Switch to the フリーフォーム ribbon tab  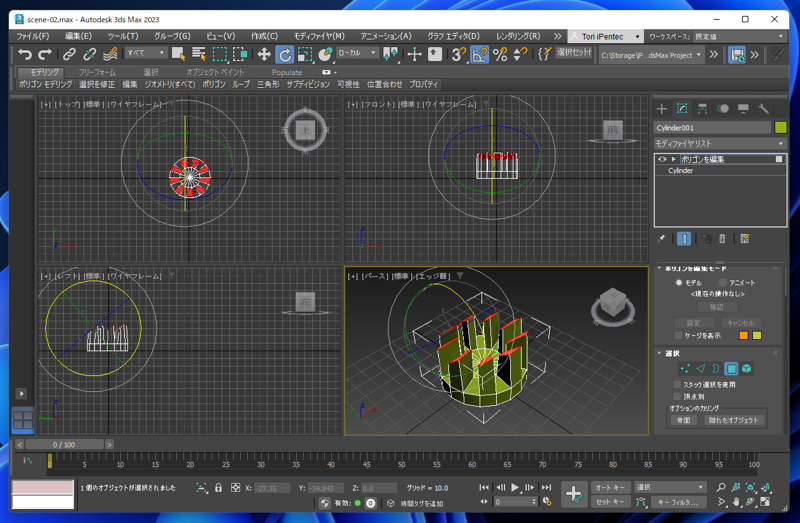[97, 72]
